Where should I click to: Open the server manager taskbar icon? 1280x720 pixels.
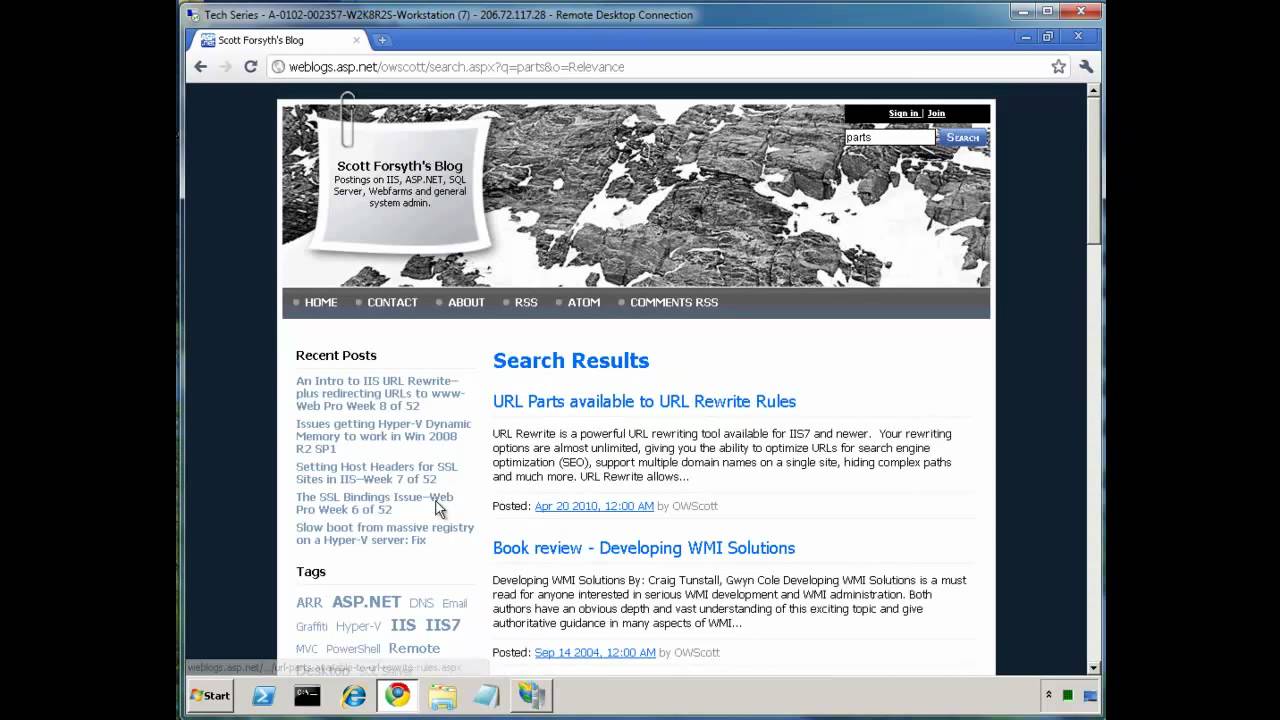(x=531, y=695)
